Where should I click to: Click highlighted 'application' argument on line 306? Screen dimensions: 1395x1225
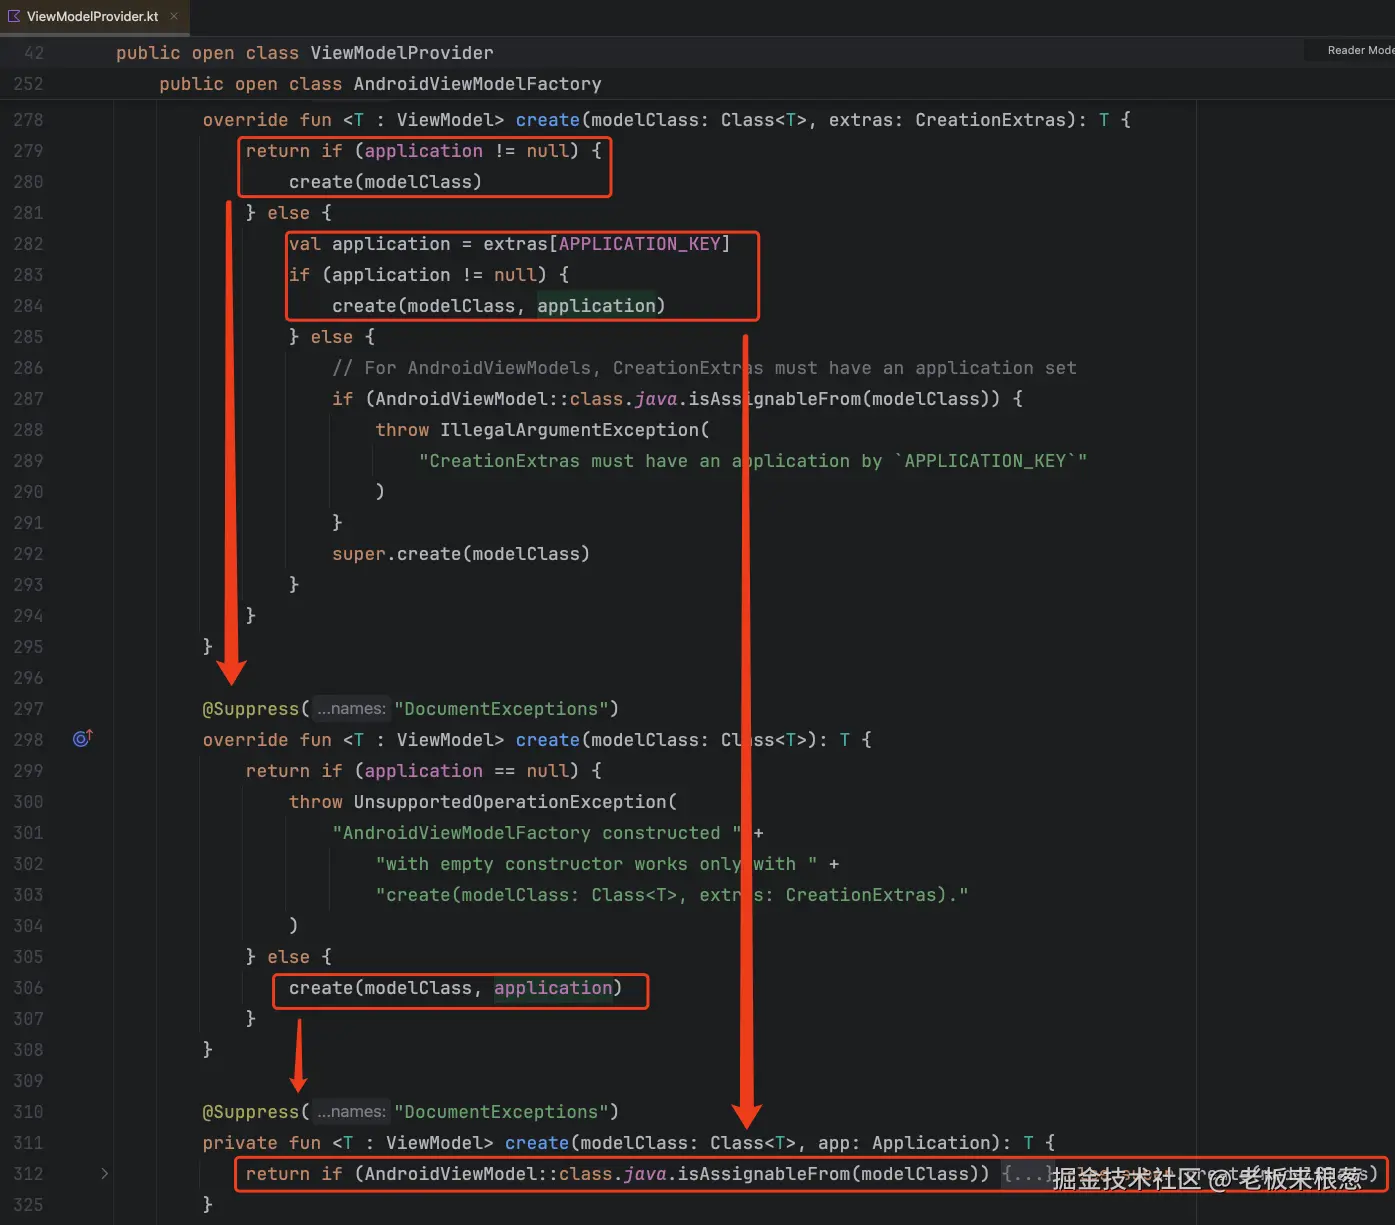click(553, 988)
